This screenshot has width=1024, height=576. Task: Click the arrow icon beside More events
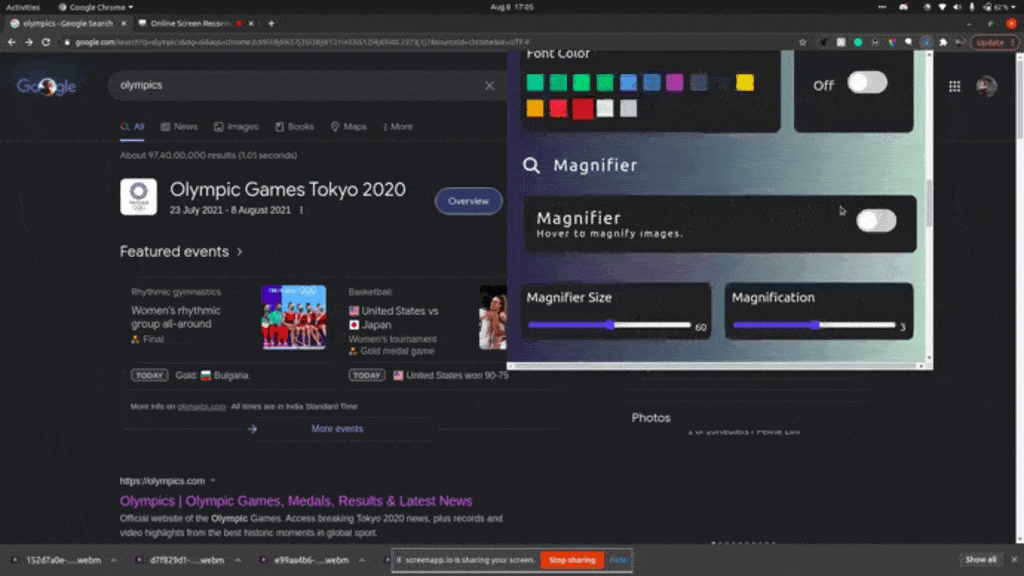pos(253,429)
